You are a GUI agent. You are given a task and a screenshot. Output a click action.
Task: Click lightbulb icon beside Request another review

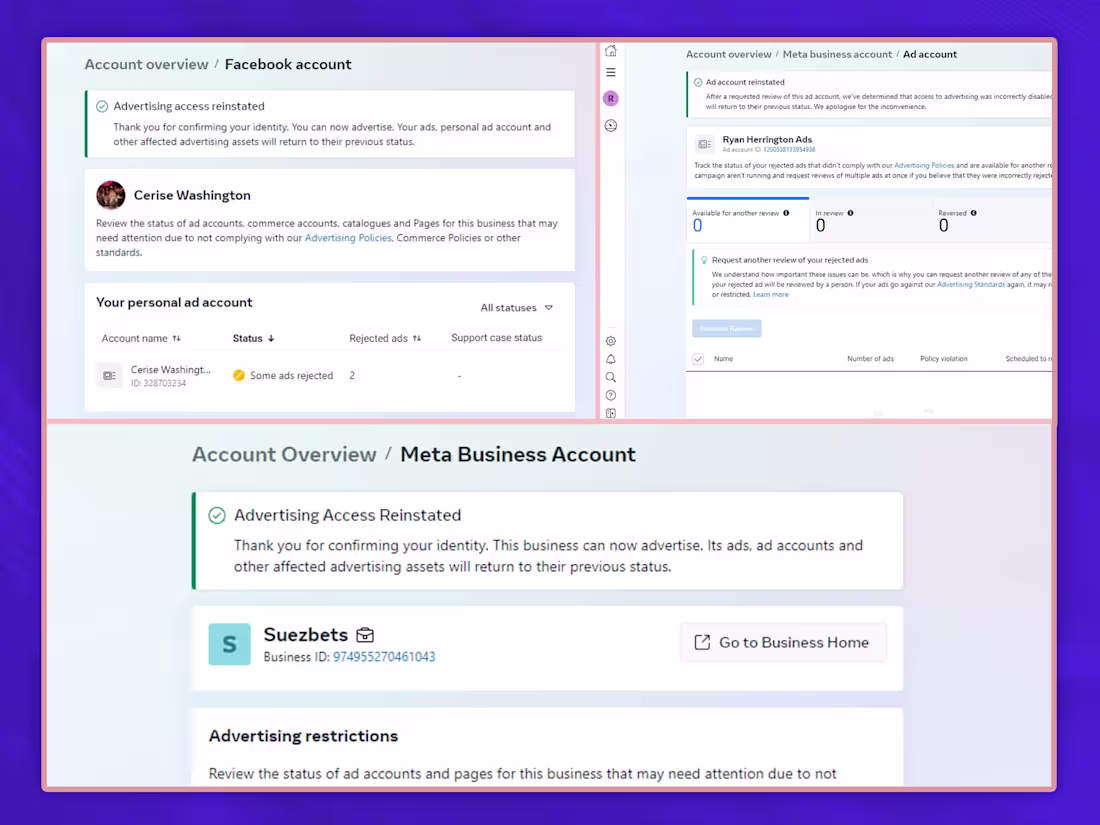pos(704,260)
